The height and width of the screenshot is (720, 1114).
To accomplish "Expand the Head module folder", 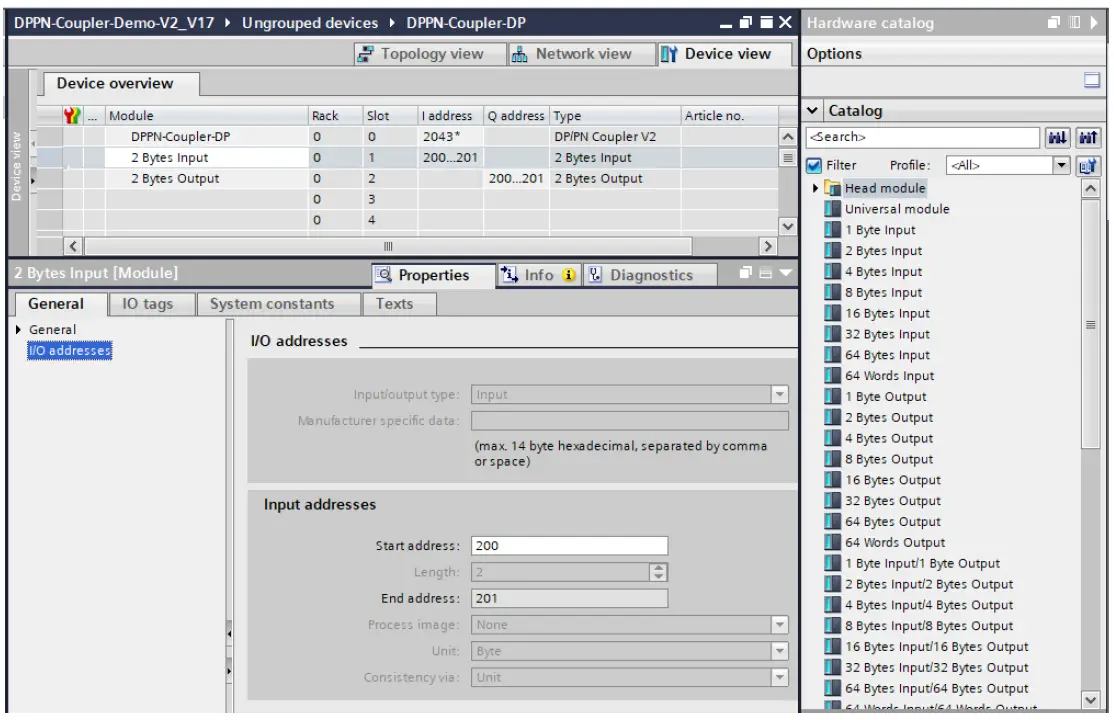I will (815, 188).
